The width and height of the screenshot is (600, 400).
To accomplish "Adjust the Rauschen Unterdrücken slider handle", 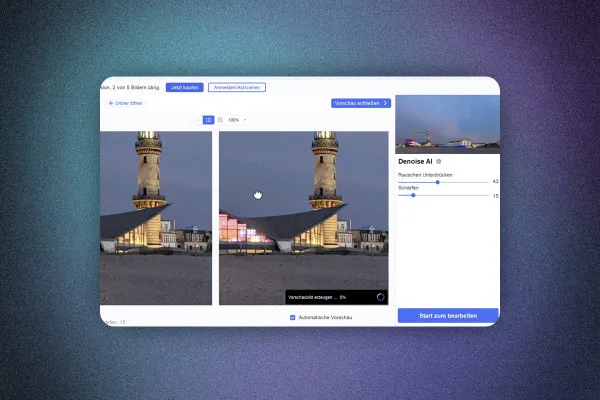I will point(437,182).
